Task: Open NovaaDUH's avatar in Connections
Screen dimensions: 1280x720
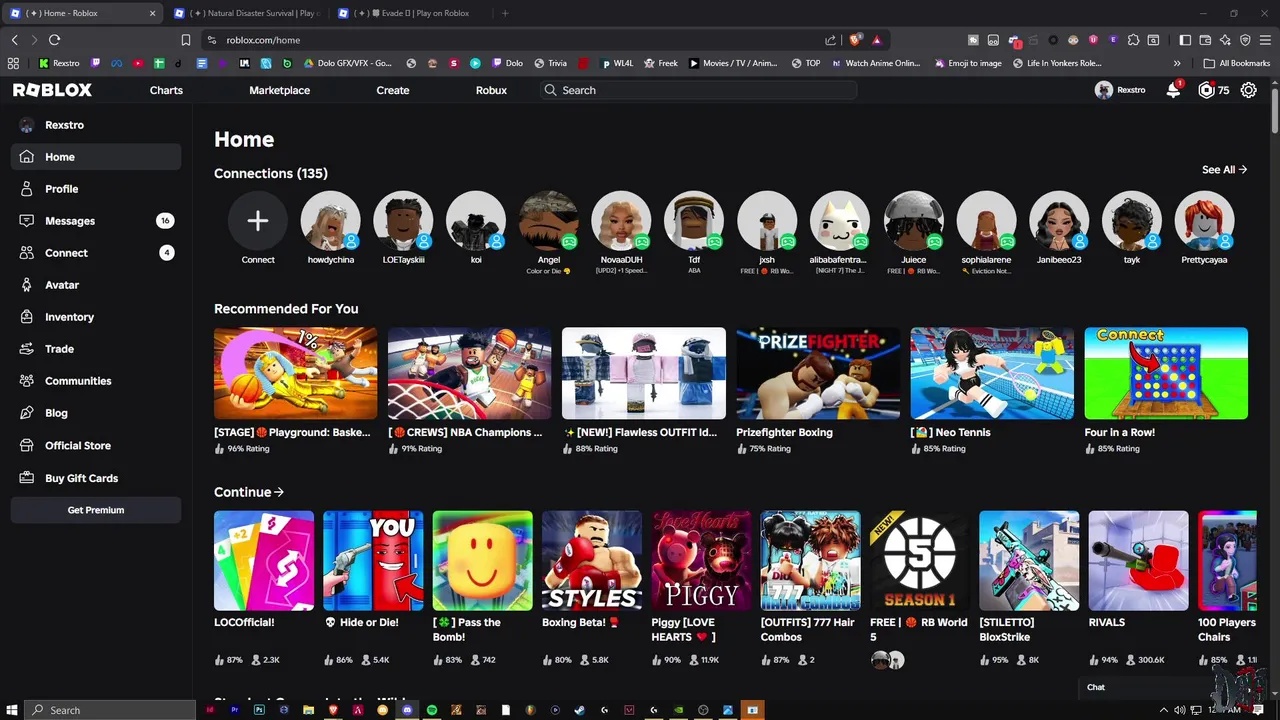Action: (621, 221)
